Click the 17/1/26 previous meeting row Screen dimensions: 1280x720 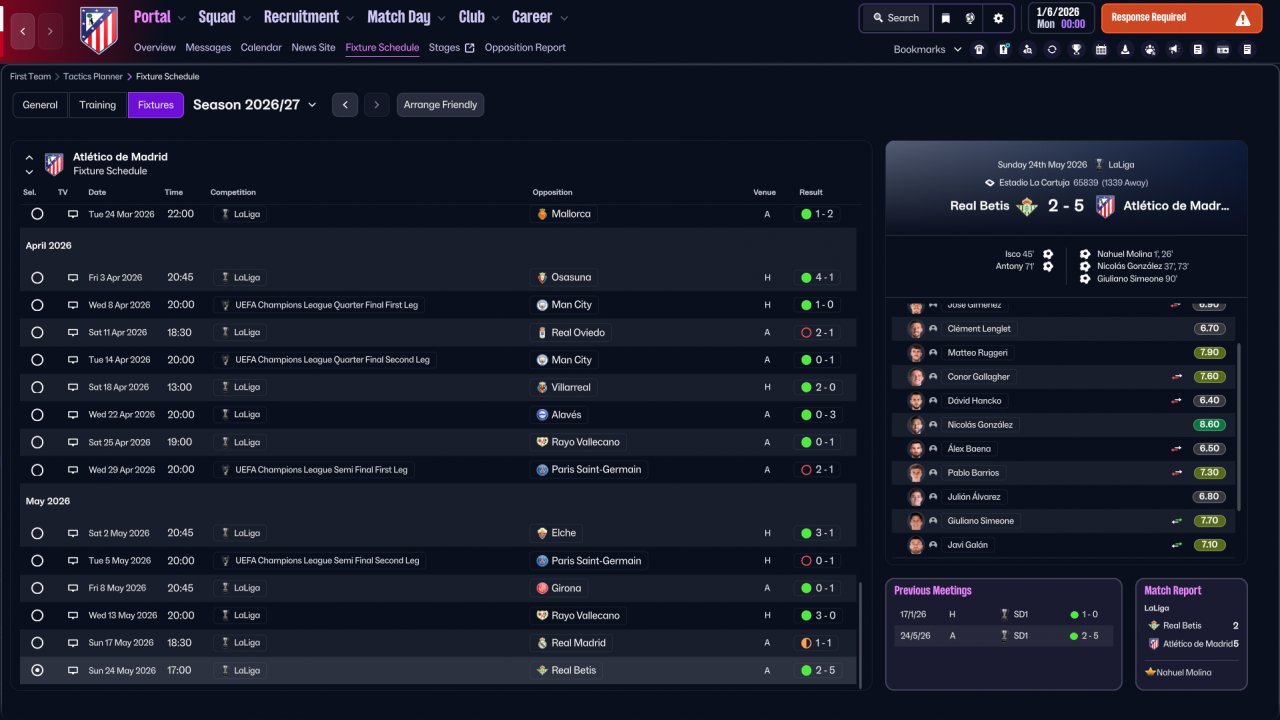coord(1004,615)
